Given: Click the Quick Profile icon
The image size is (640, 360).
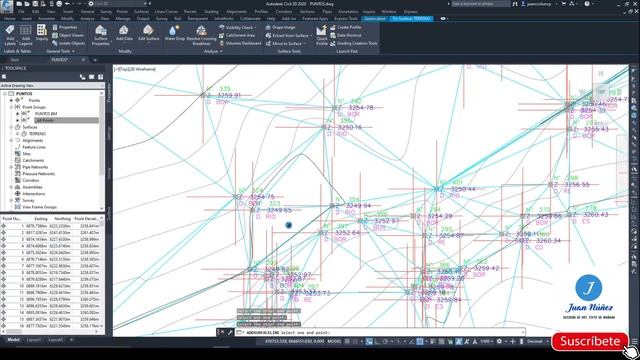Looking at the screenshot, I should [x=322, y=35].
